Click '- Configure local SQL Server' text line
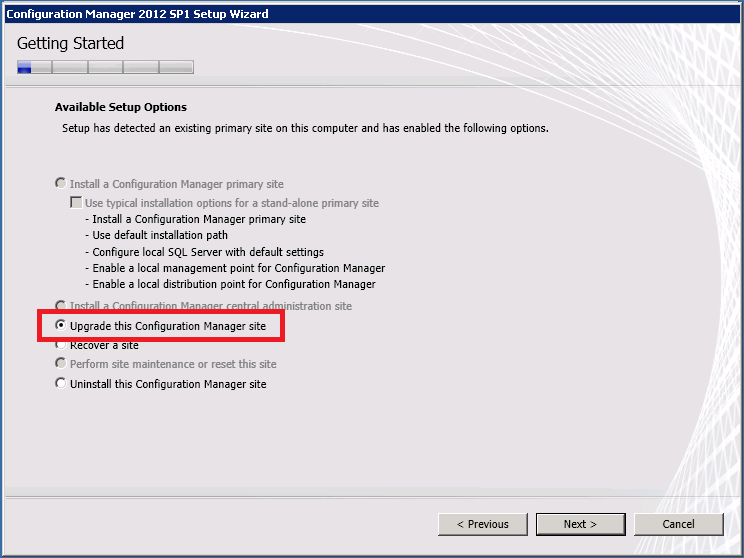Screen dimensions: 744x558 pyautogui.click(x=205, y=252)
